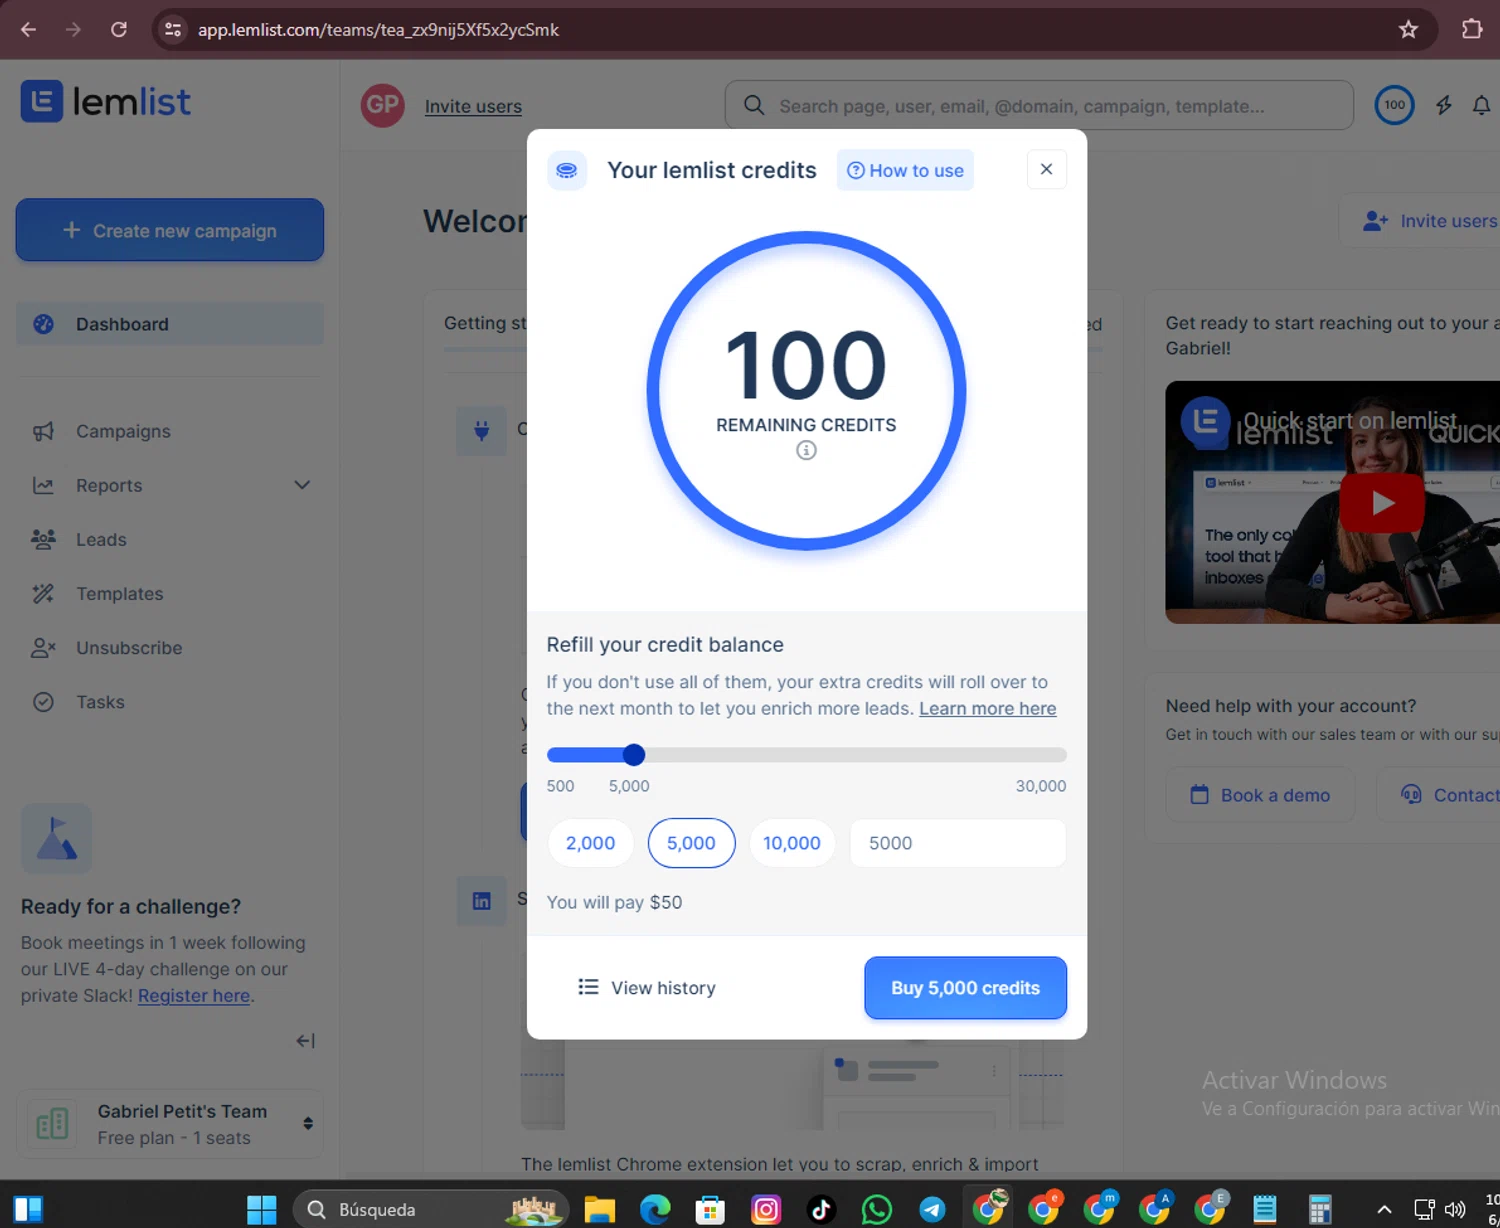This screenshot has width=1500, height=1228.
Task: Click the Register here link
Action: pyautogui.click(x=194, y=995)
